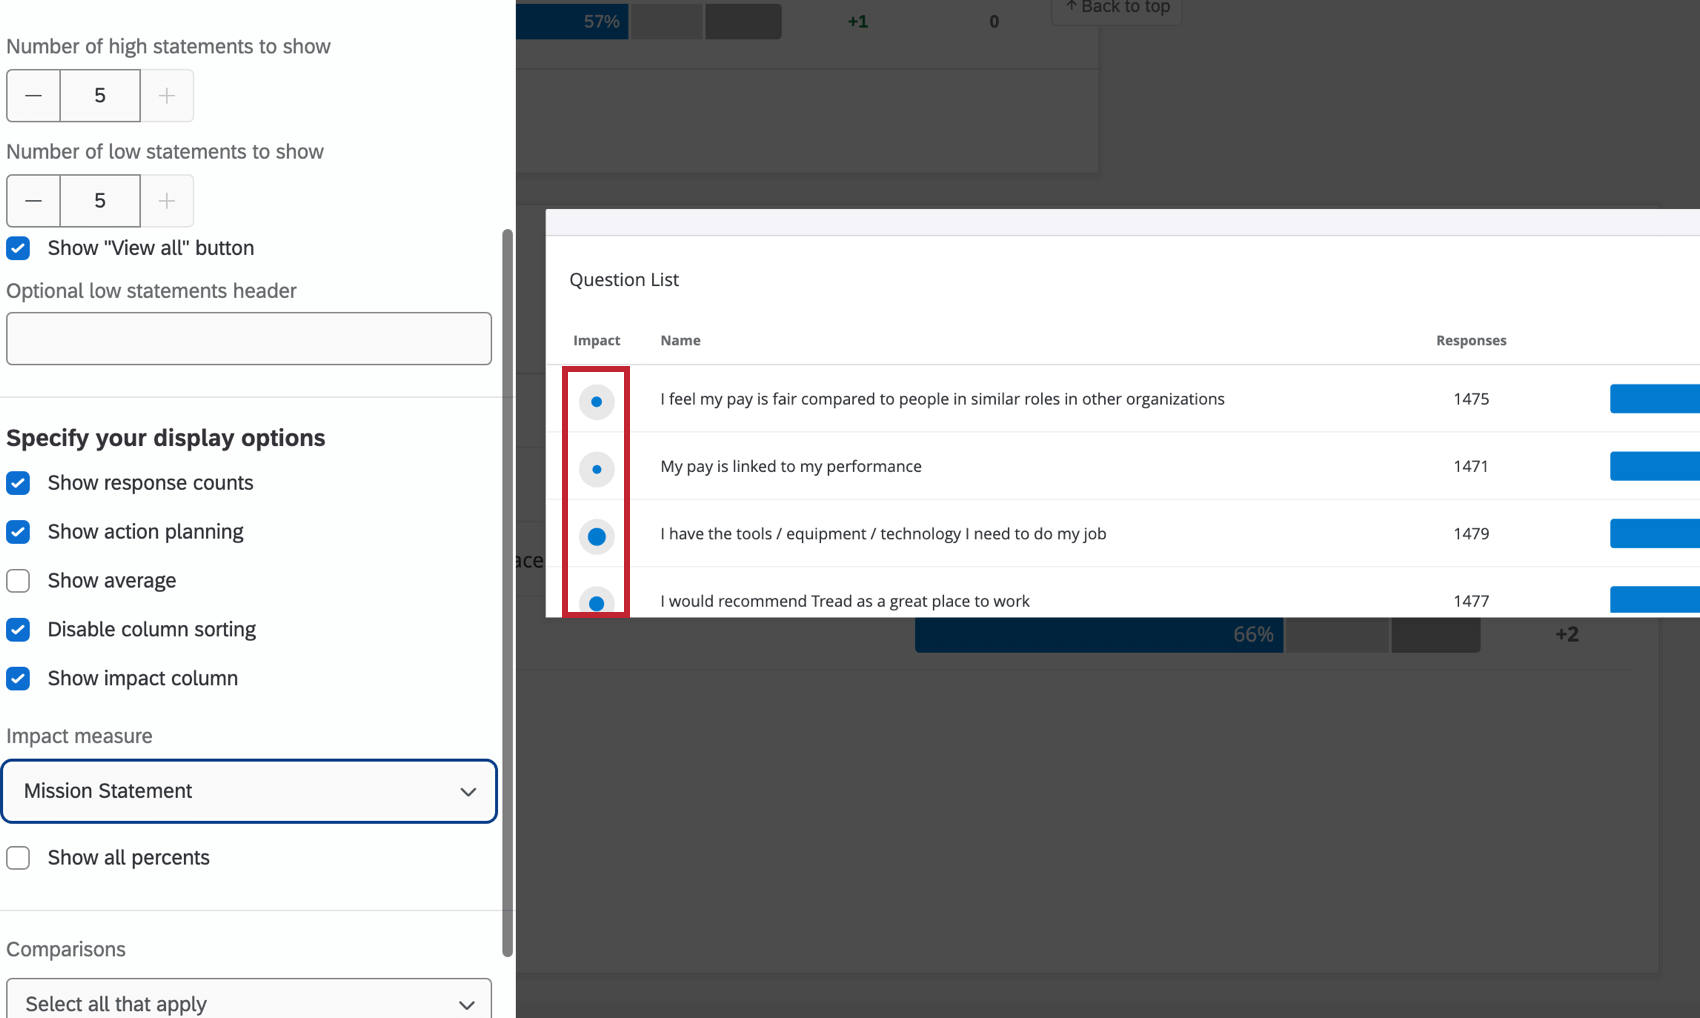
Task: Expand the Comparisons selection dropdown
Action: (249, 1003)
